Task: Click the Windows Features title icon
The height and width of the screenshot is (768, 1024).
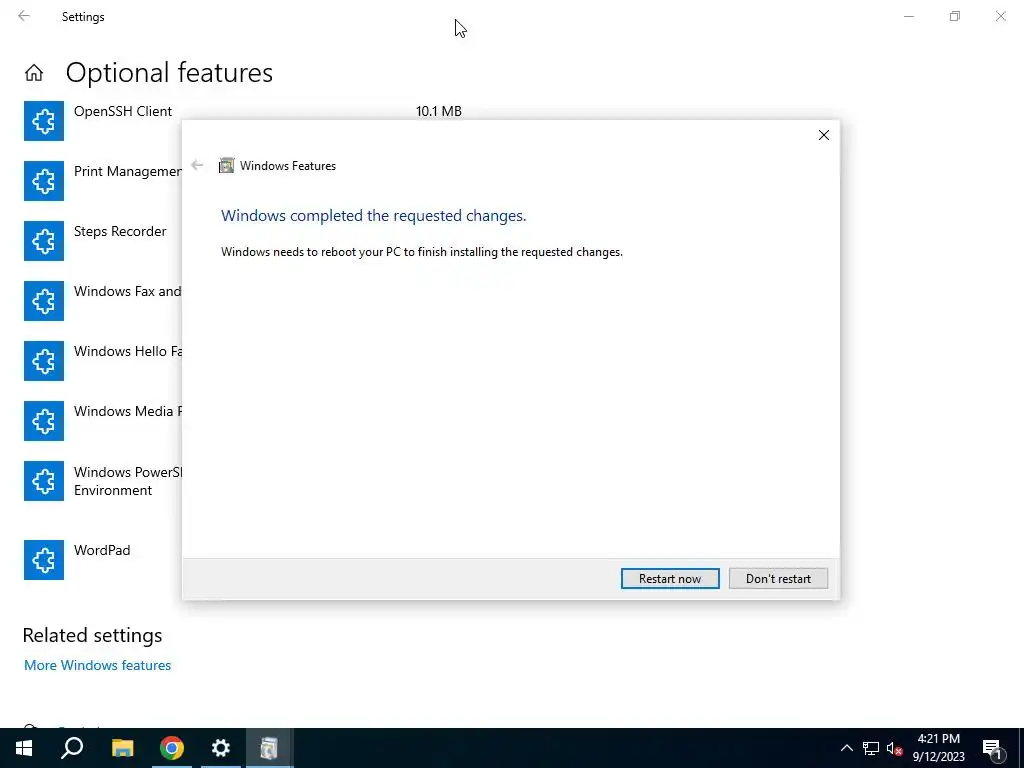Action: tap(226, 165)
